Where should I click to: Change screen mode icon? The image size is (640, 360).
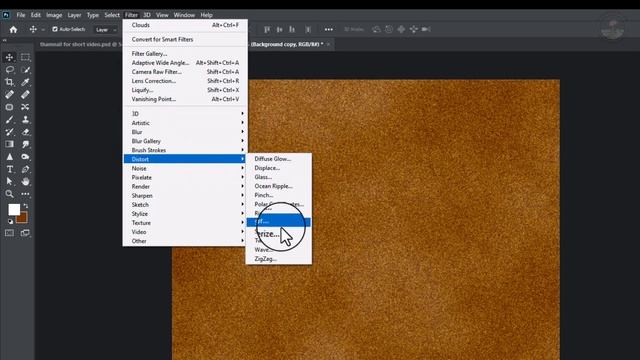(25, 233)
